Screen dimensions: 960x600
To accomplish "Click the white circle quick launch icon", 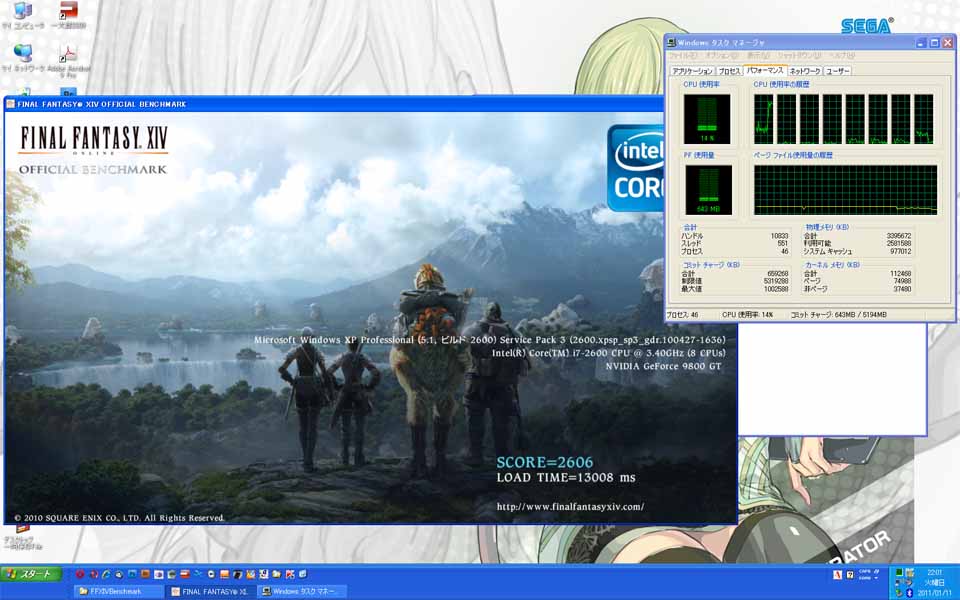I will click(211, 574).
